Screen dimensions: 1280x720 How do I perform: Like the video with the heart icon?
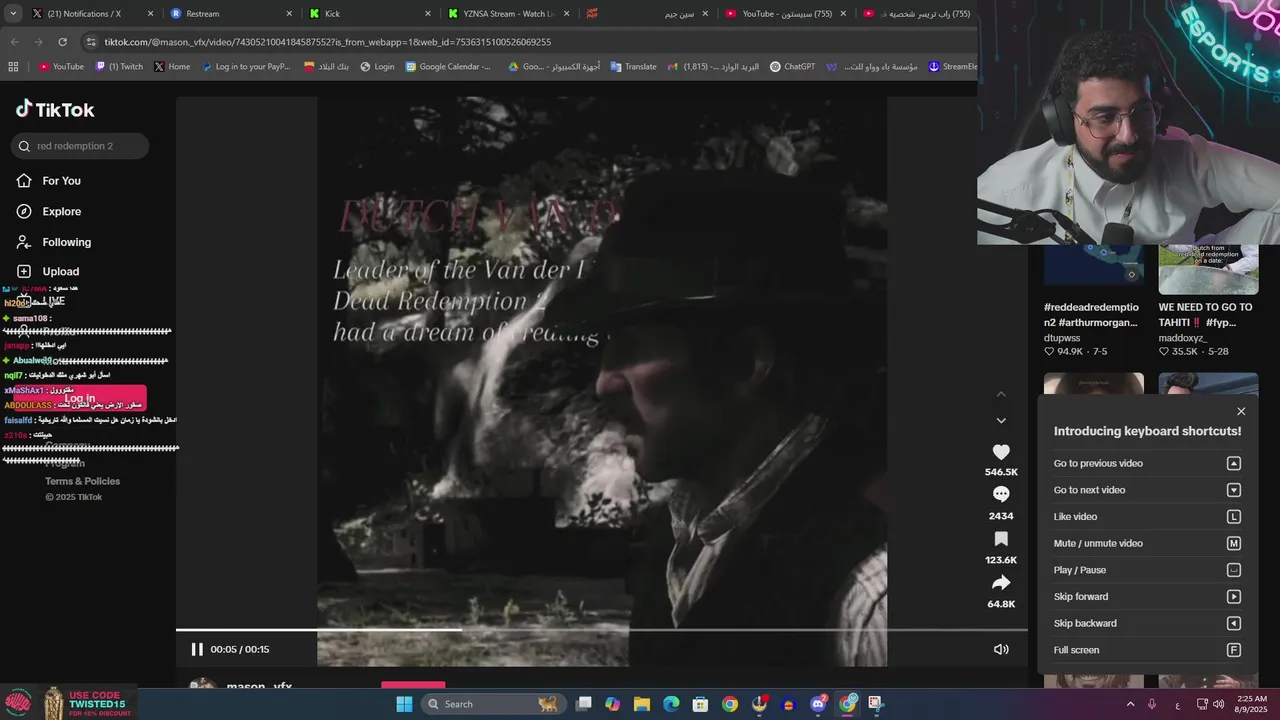[x=1001, y=452]
